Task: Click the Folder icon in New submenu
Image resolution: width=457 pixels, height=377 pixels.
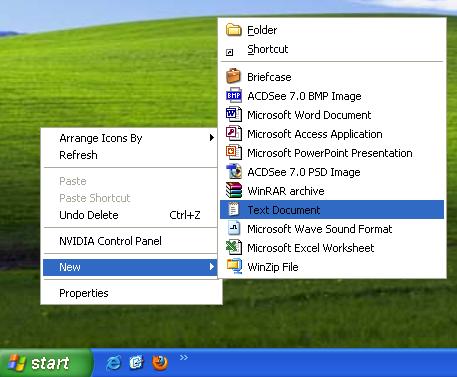Action: point(234,30)
